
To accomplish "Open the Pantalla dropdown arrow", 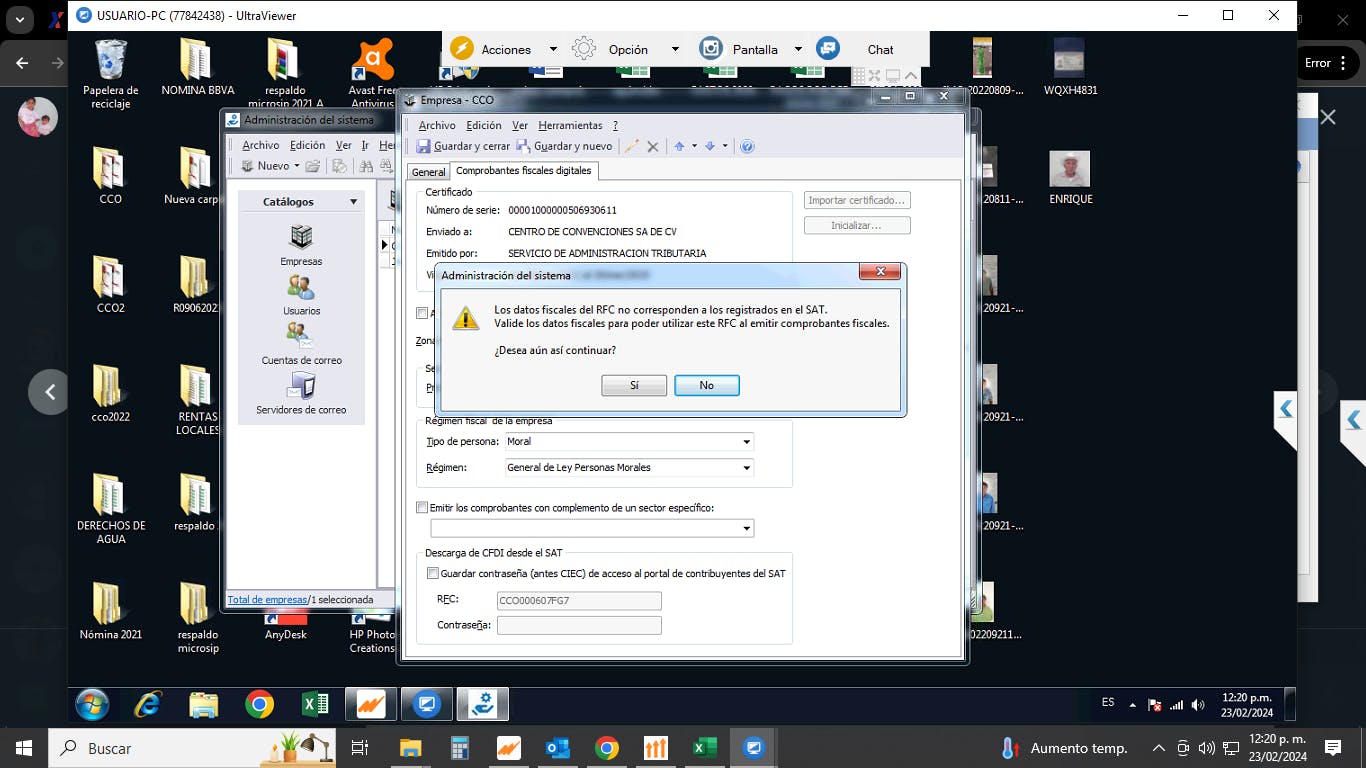I will (798, 49).
